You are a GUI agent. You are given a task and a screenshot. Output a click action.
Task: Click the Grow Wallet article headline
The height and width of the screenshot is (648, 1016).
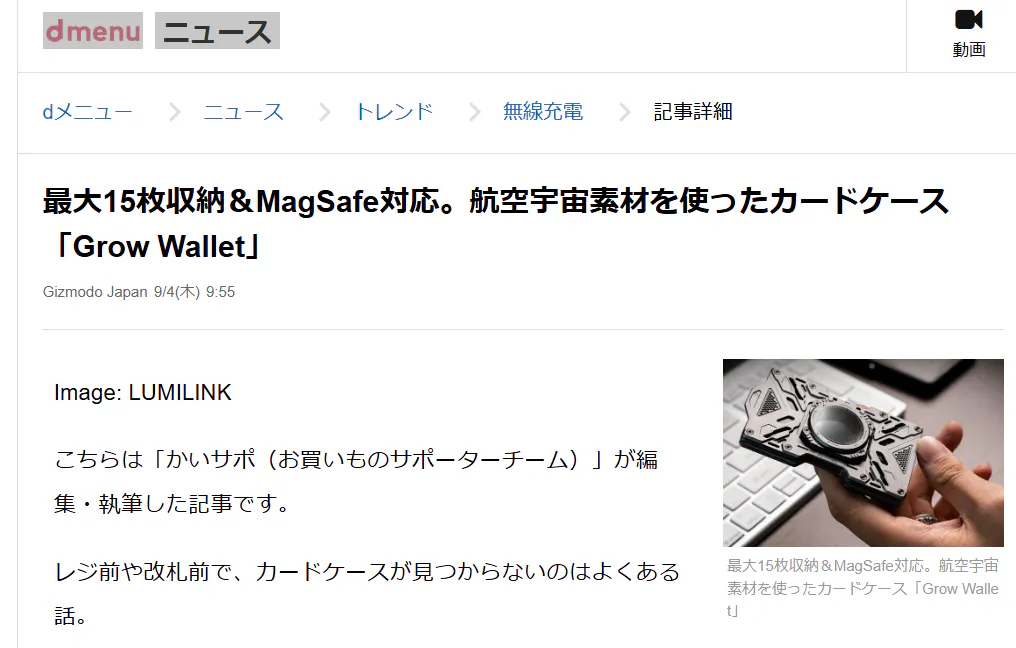[496, 223]
